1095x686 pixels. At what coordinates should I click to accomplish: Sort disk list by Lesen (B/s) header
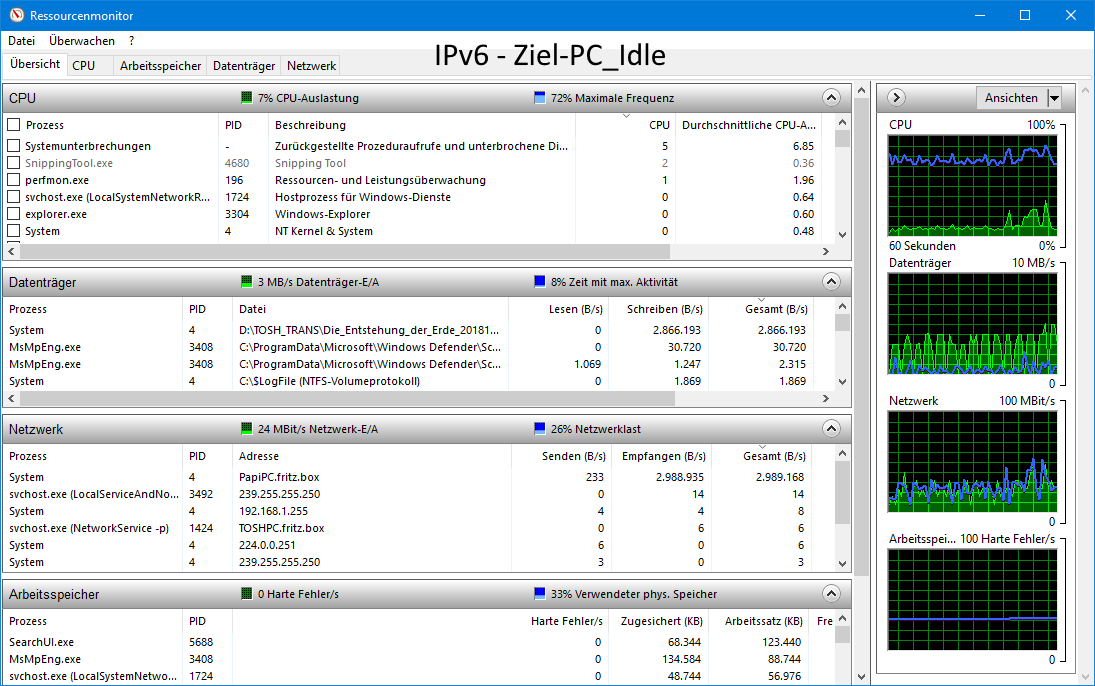click(557, 309)
